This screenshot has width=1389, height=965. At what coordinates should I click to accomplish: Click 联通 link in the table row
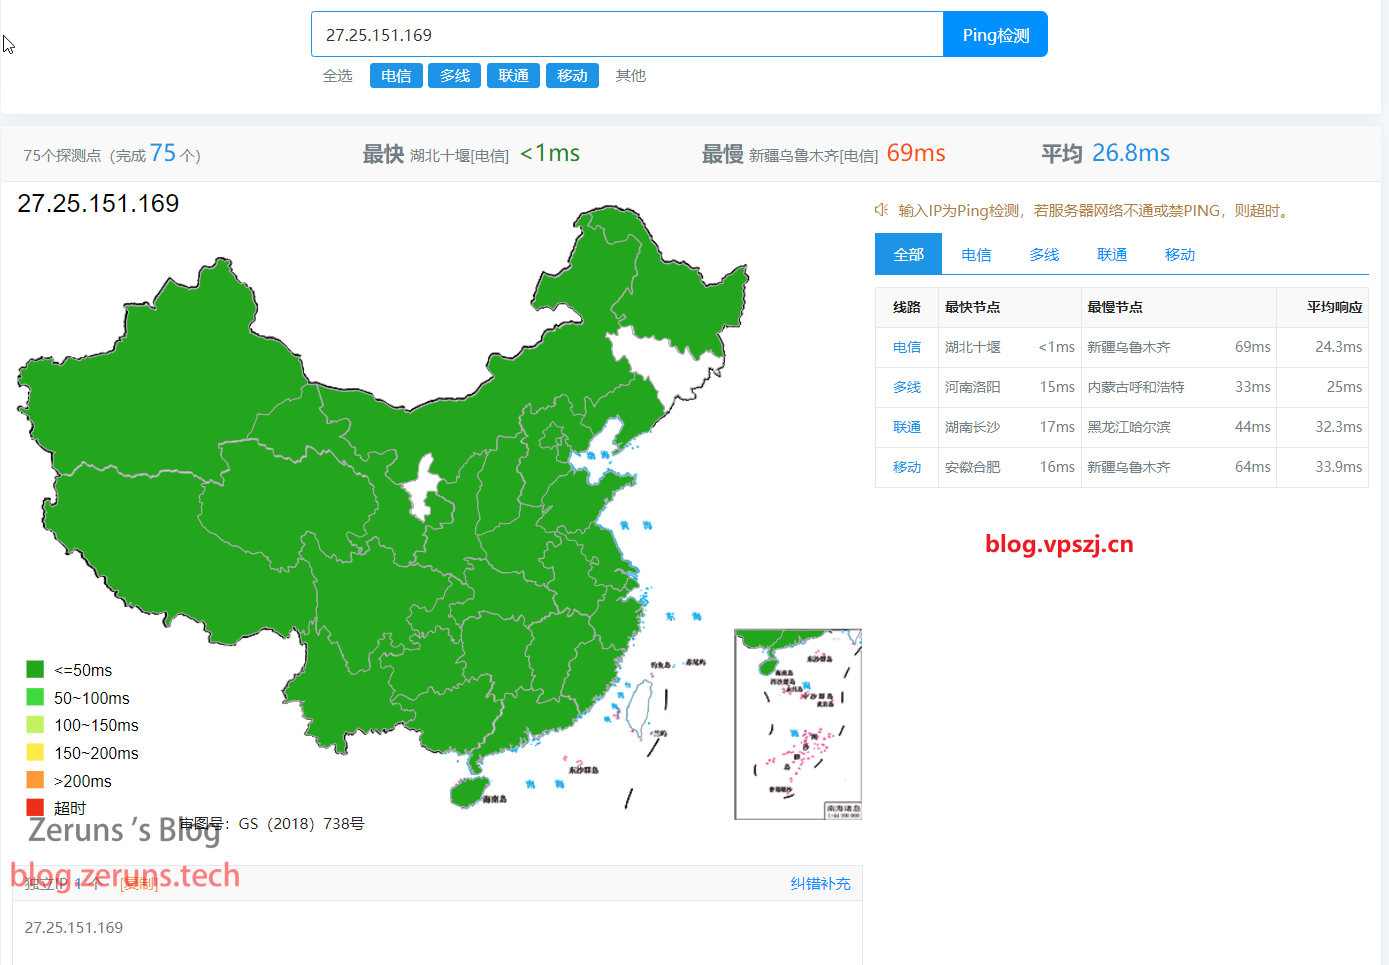coord(907,427)
